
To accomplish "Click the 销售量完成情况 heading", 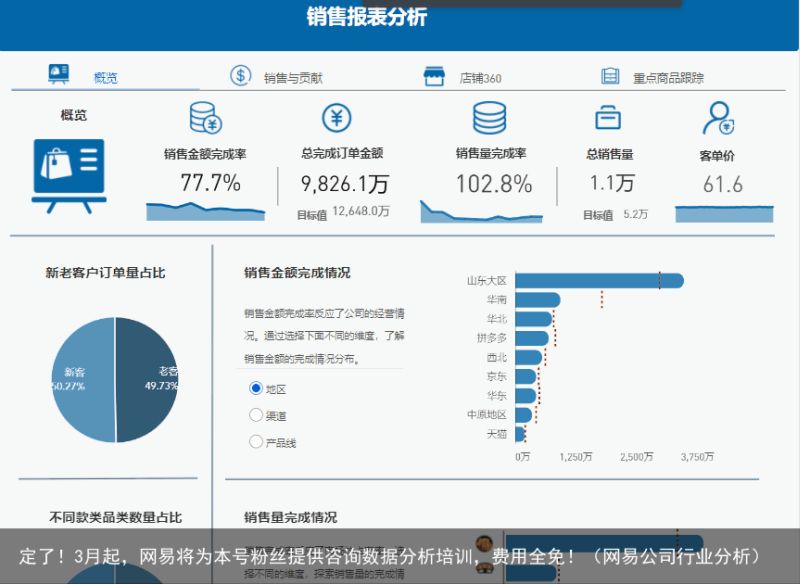I will point(290,518).
